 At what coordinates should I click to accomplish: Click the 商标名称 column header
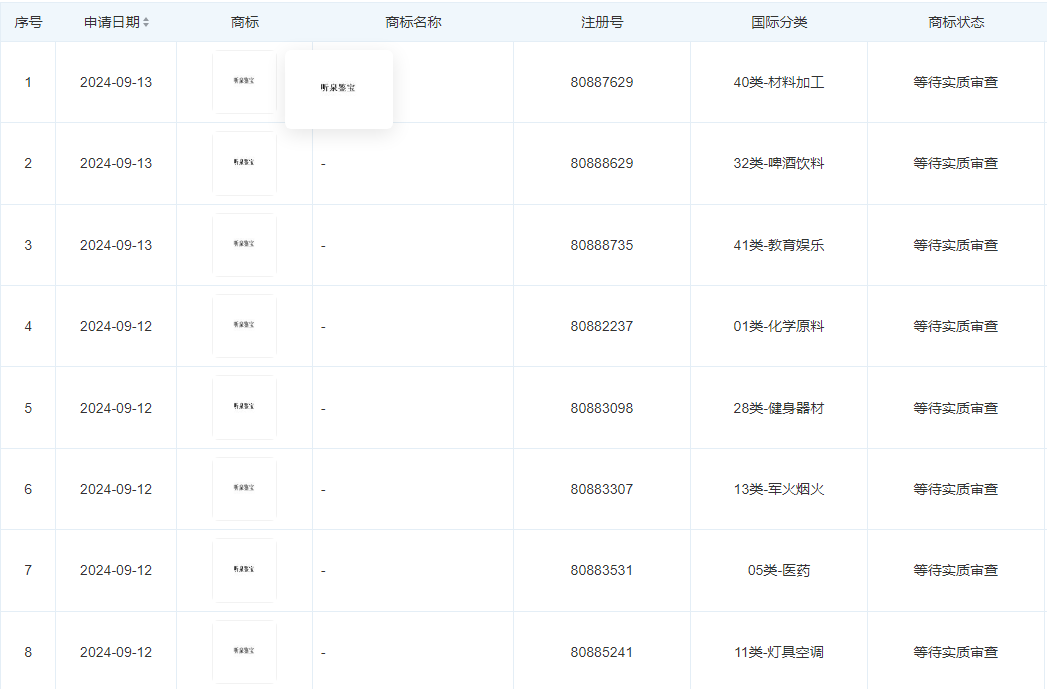[413, 22]
